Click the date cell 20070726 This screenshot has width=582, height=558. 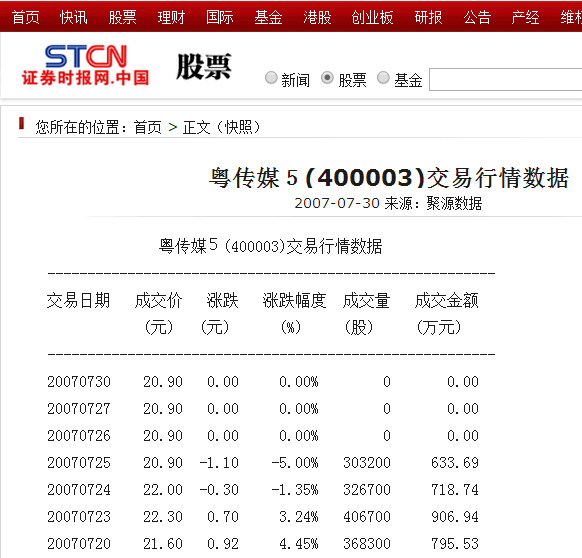(x=79, y=435)
